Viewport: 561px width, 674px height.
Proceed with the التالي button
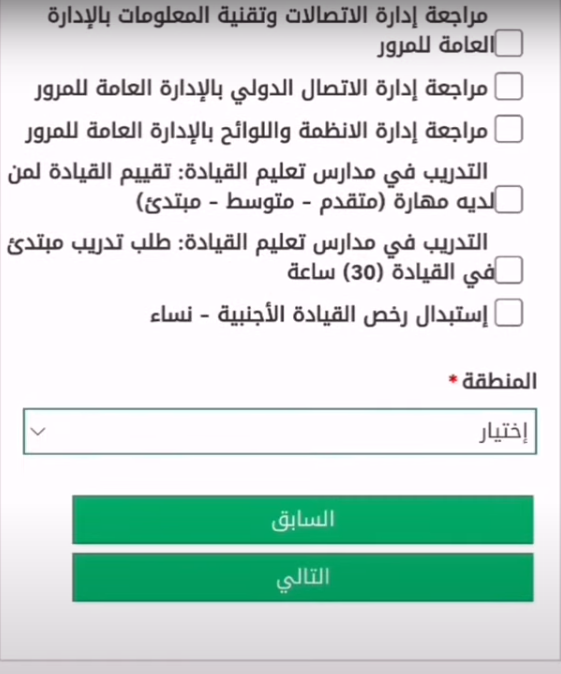click(303, 577)
